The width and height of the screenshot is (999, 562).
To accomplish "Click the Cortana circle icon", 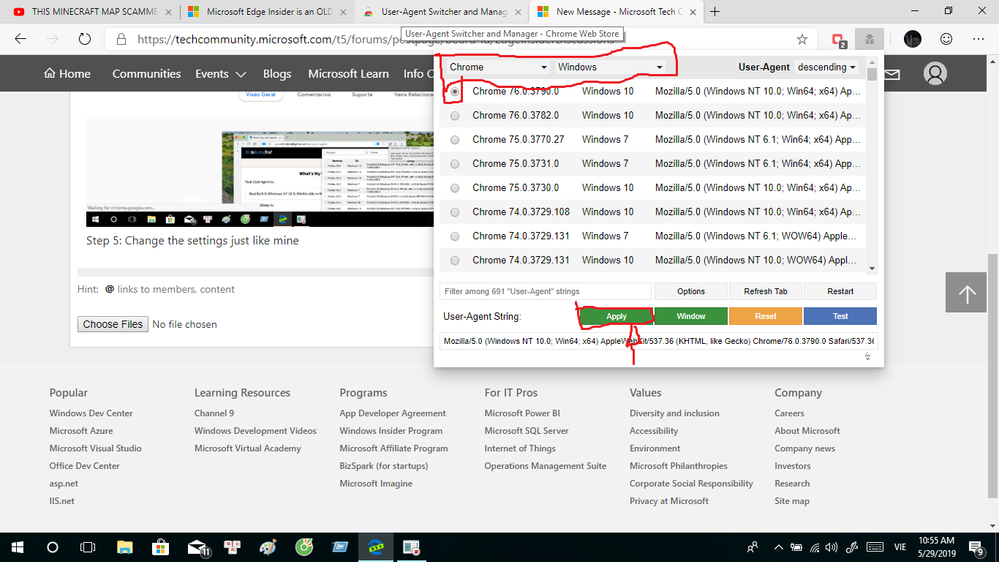I will point(52,547).
